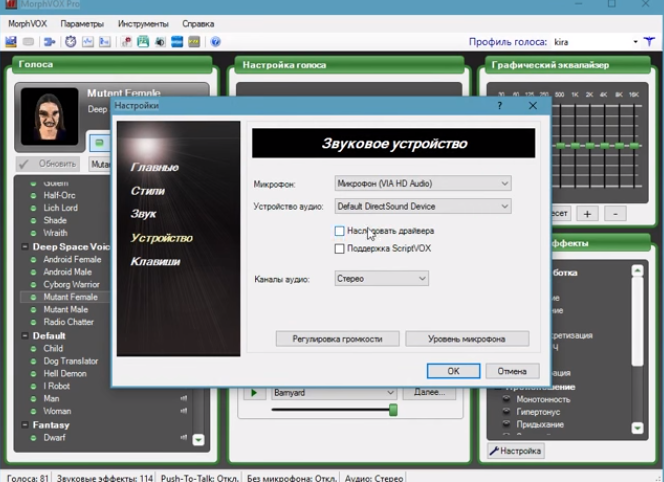Screen dimensions: 664x482
Task: Switch to the Клавиши settings section
Action: pos(155,261)
